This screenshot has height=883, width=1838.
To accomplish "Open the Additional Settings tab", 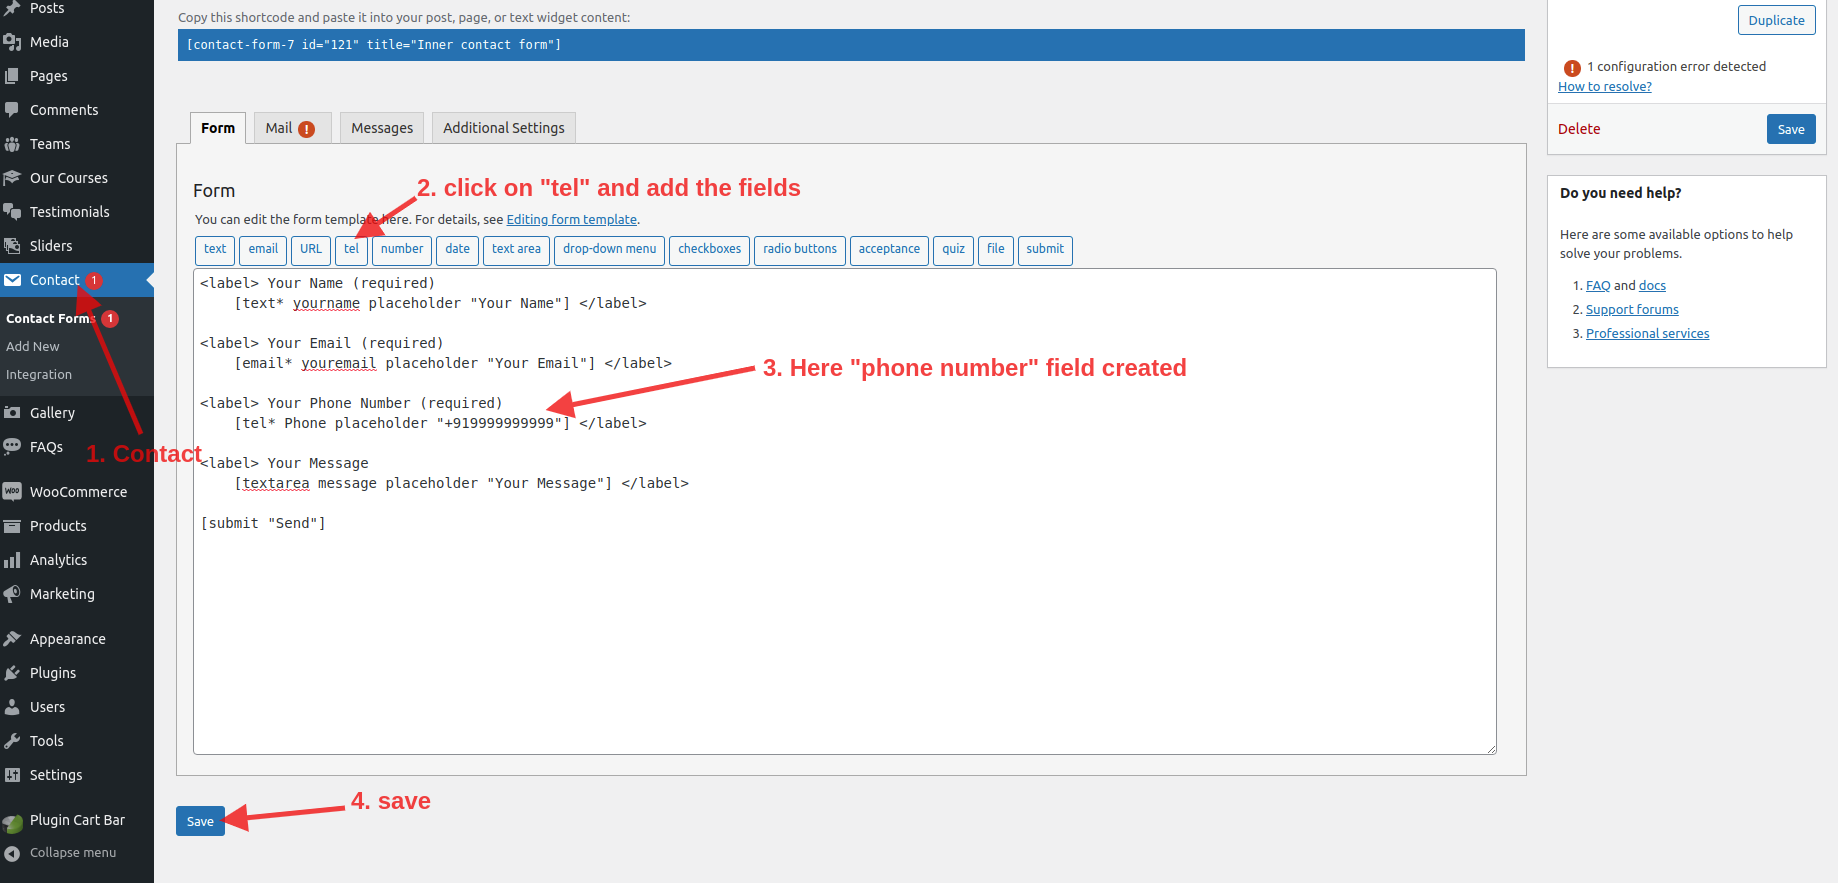I will tap(504, 128).
